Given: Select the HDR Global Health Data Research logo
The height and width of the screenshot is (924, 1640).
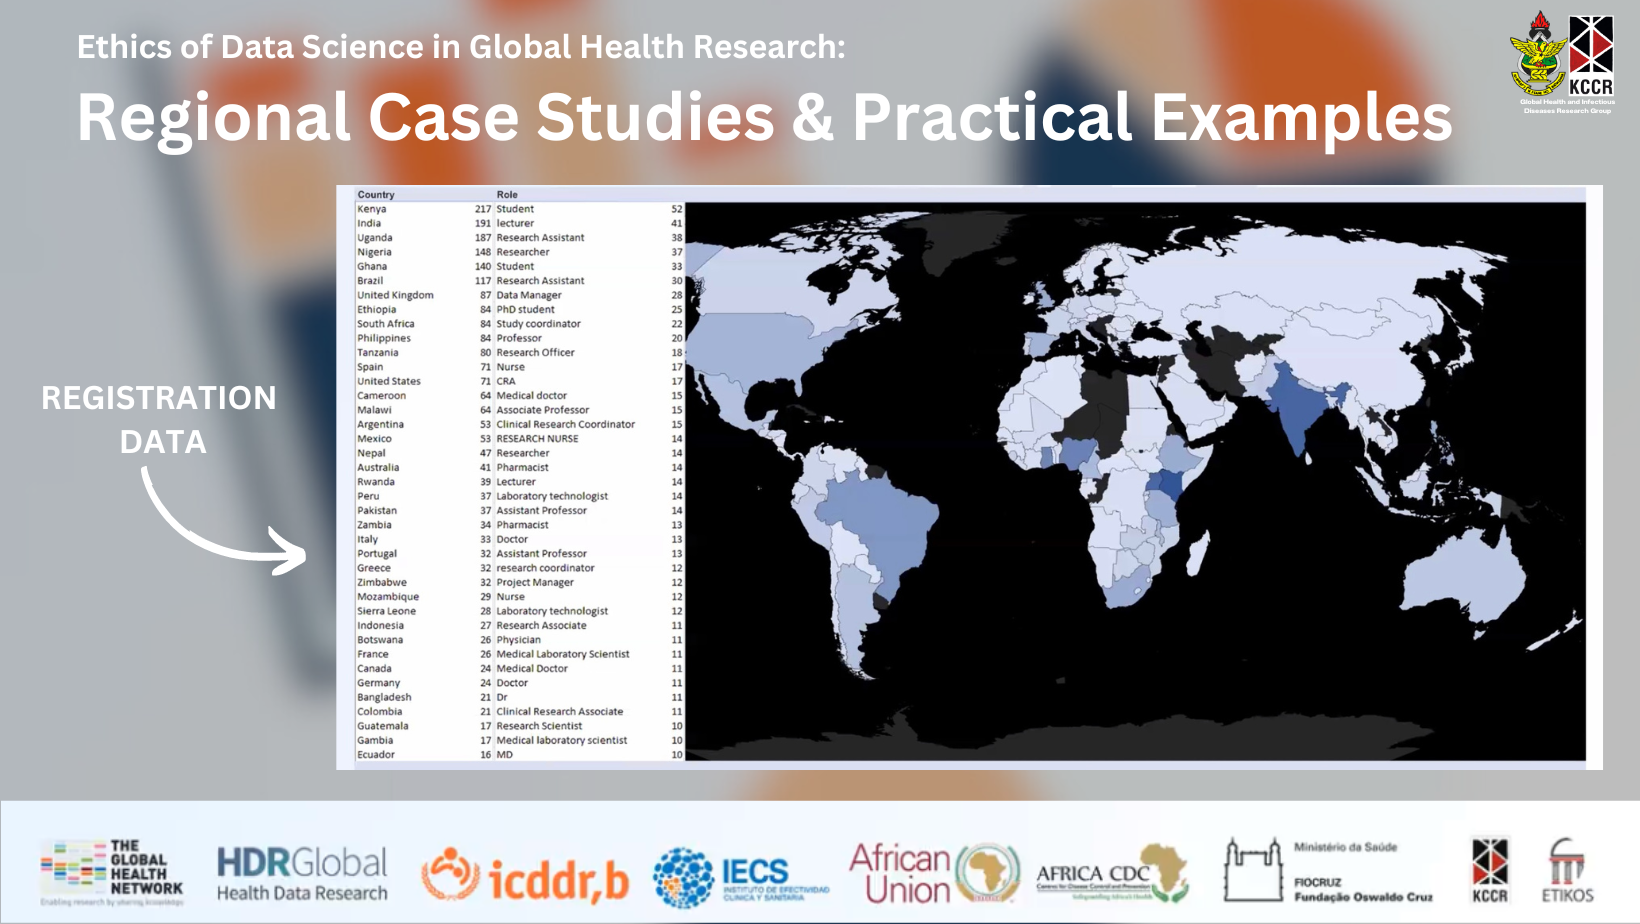Looking at the screenshot, I should pyautogui.click(x=302, y=874).
